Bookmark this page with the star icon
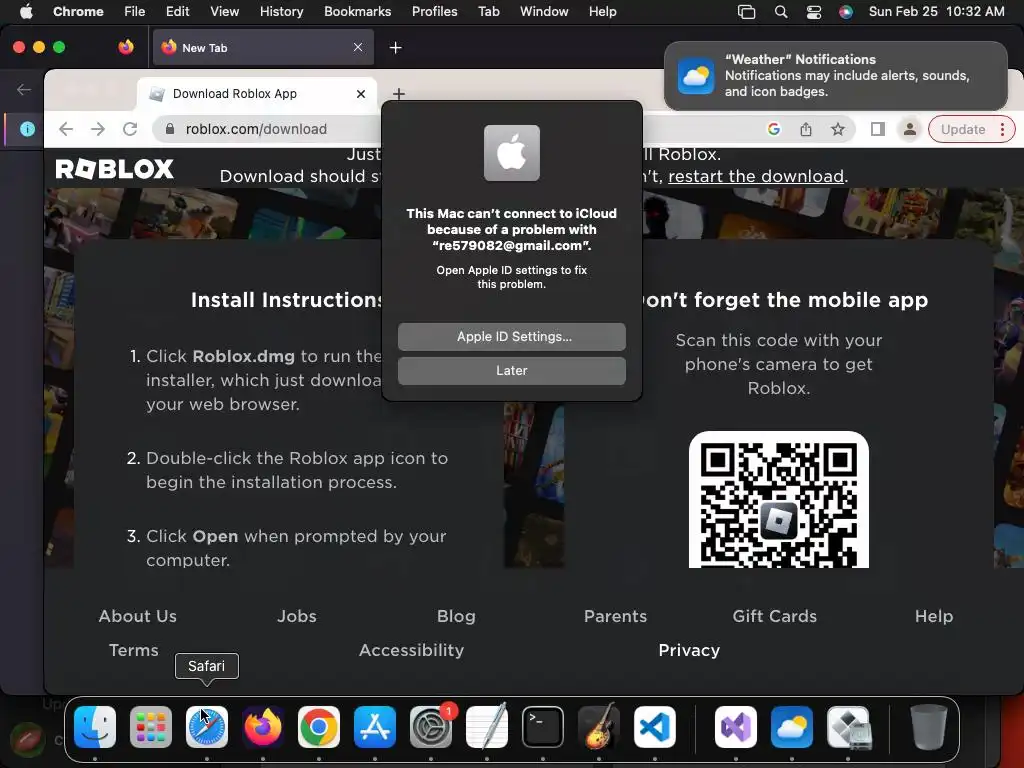 [838, 129]
